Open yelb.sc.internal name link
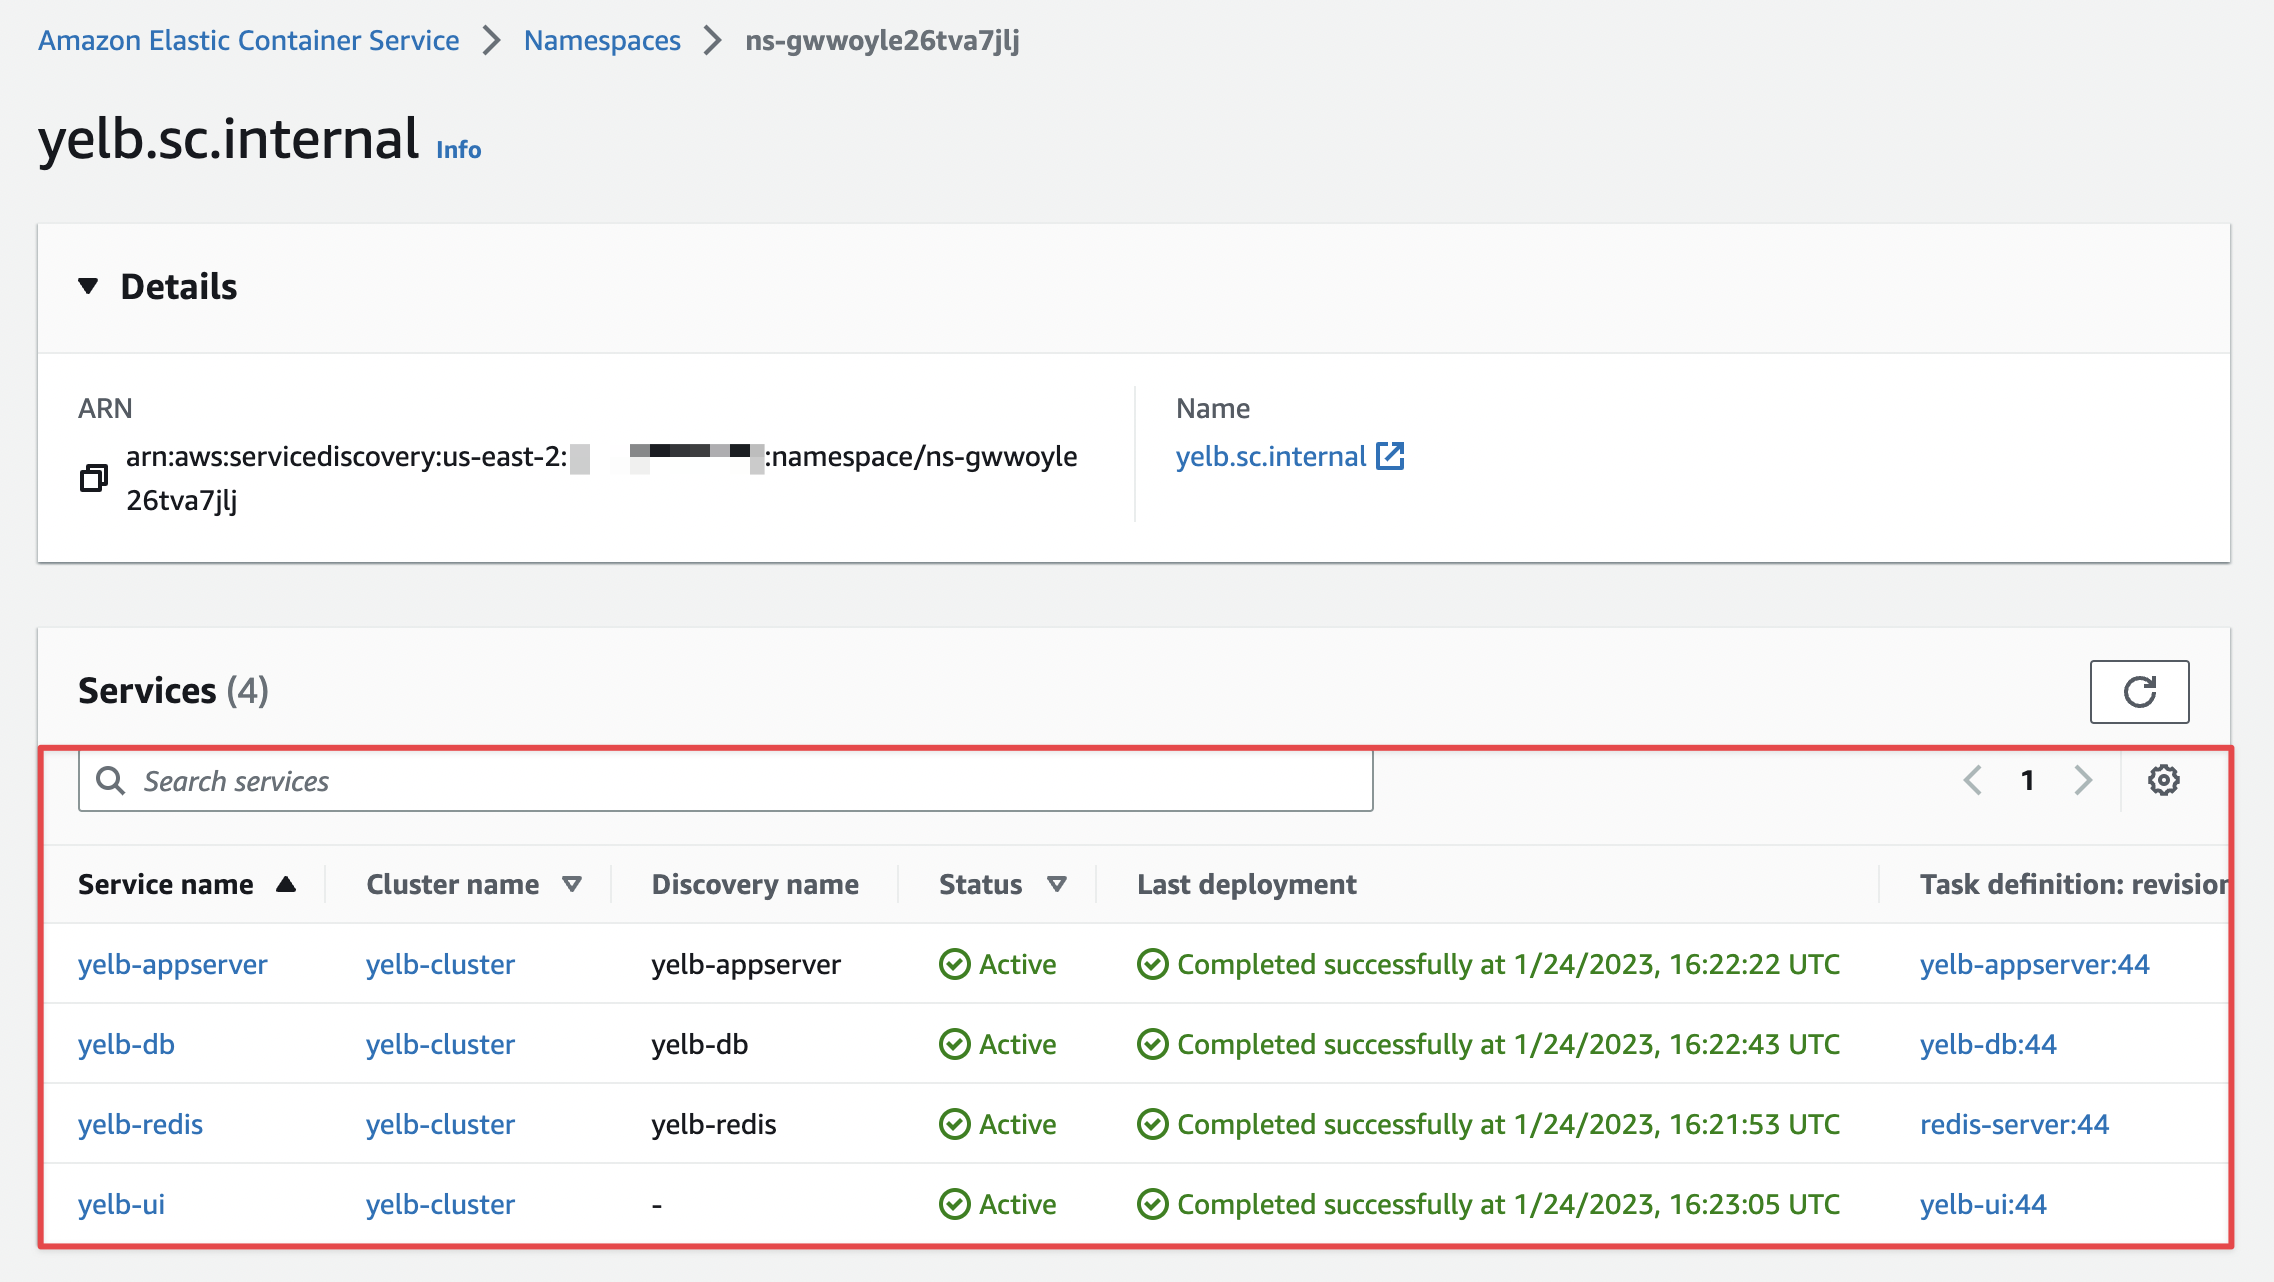 [1270, 456]
